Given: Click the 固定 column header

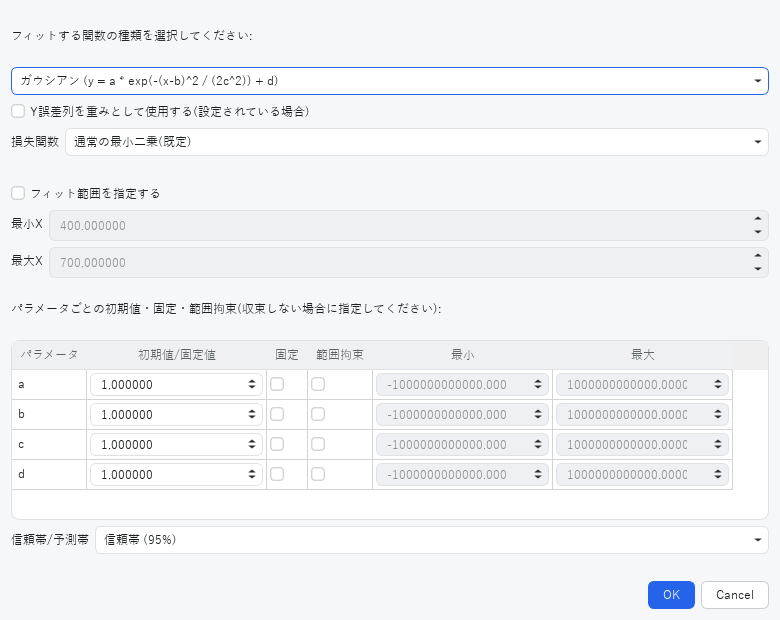Looking at the screenshot, I should pos(287,355).
